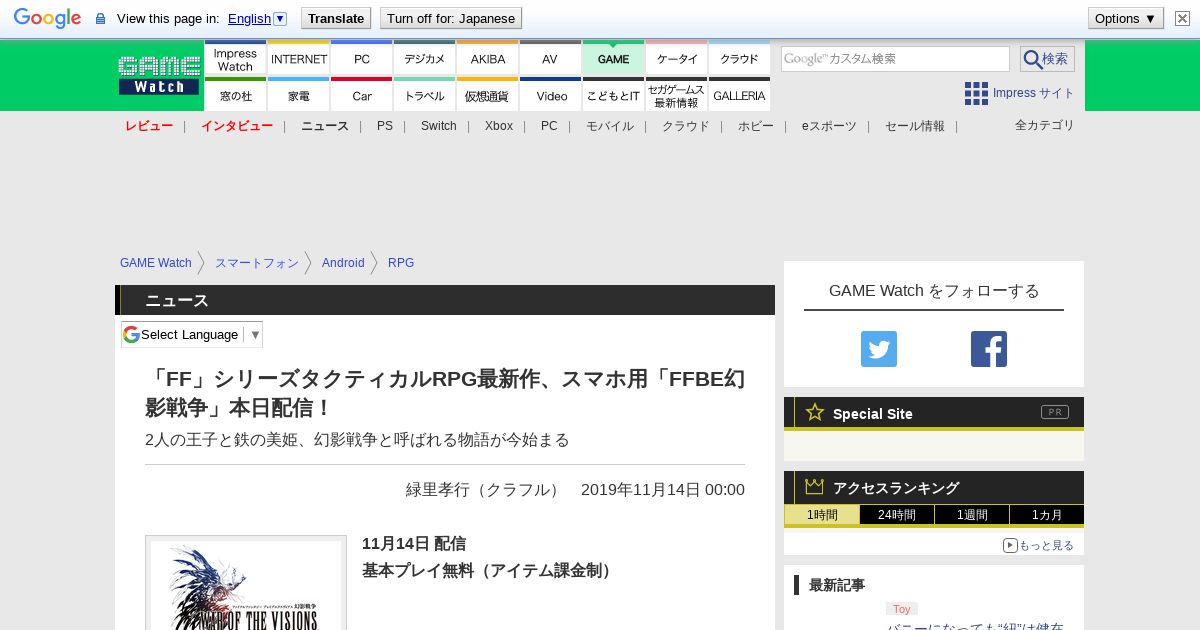Screen dimensions: 1200x630
Task: Go to ニュース category
Action: 325,126
